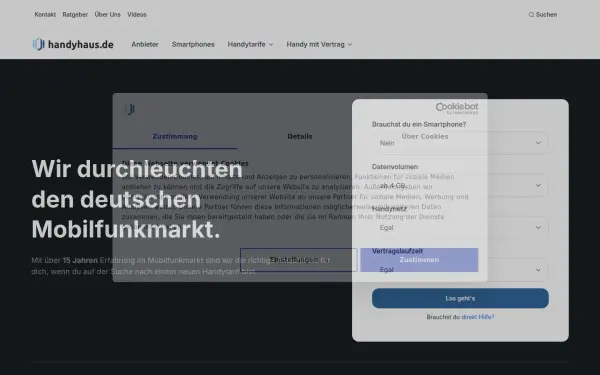Click the headline Wir durchleuchten den deutschen Mobilfunkmarkt
This screenshot has height=375, width=600.
pyautogui.click(x=137, y=199)
